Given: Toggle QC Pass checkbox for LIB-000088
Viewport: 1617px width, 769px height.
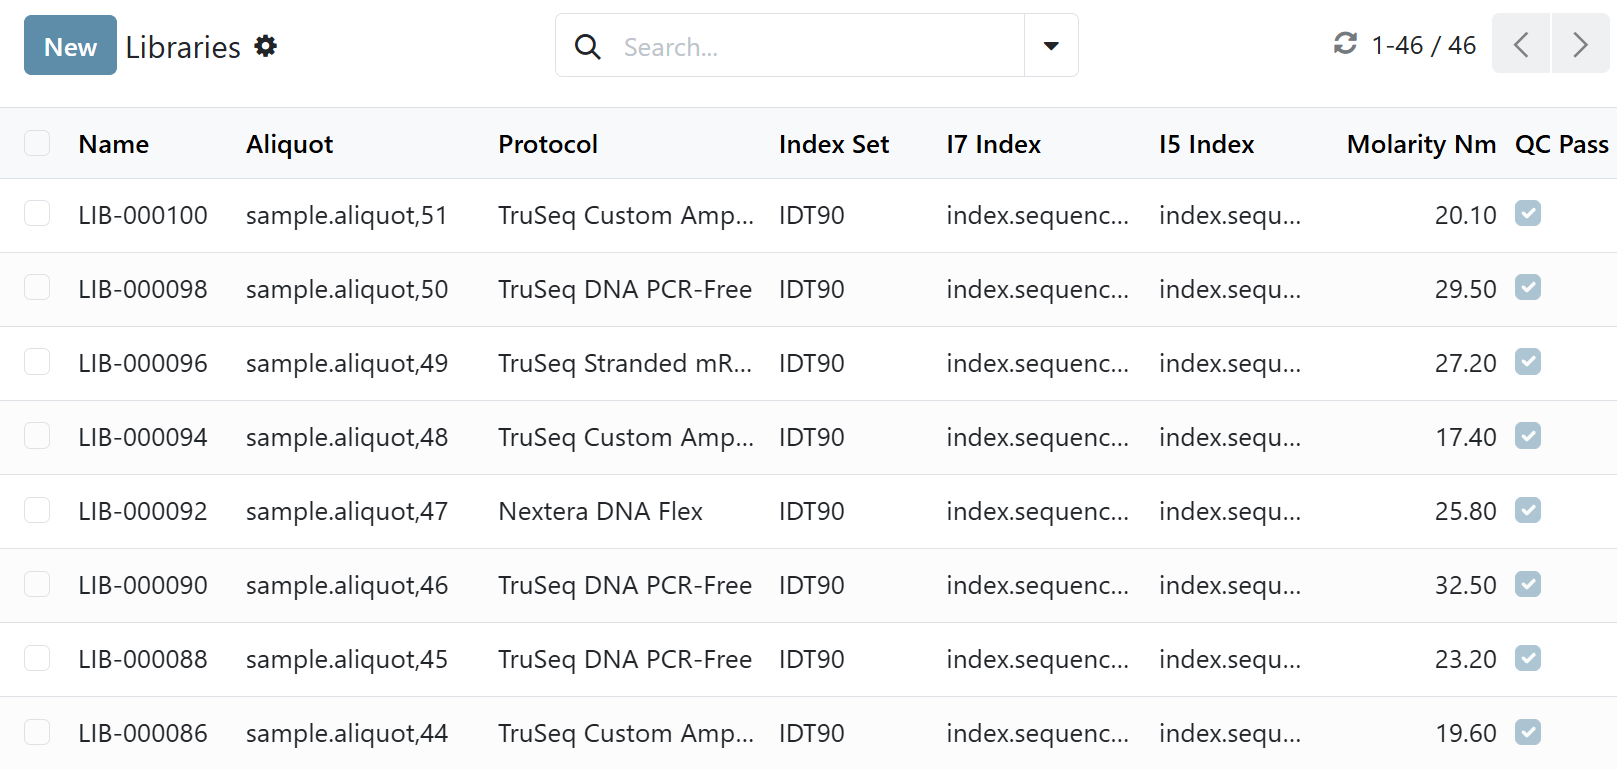Looking at the screenshot, I should 1528,658.
